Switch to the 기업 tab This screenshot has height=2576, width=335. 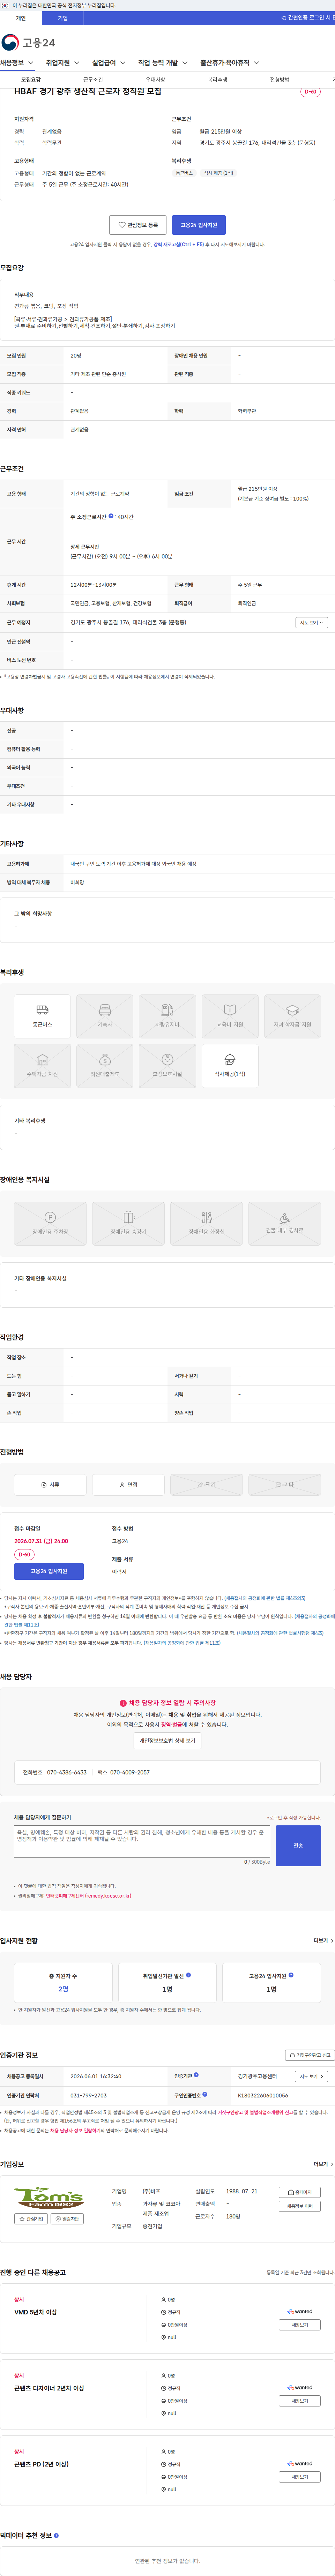pos(63,18)
